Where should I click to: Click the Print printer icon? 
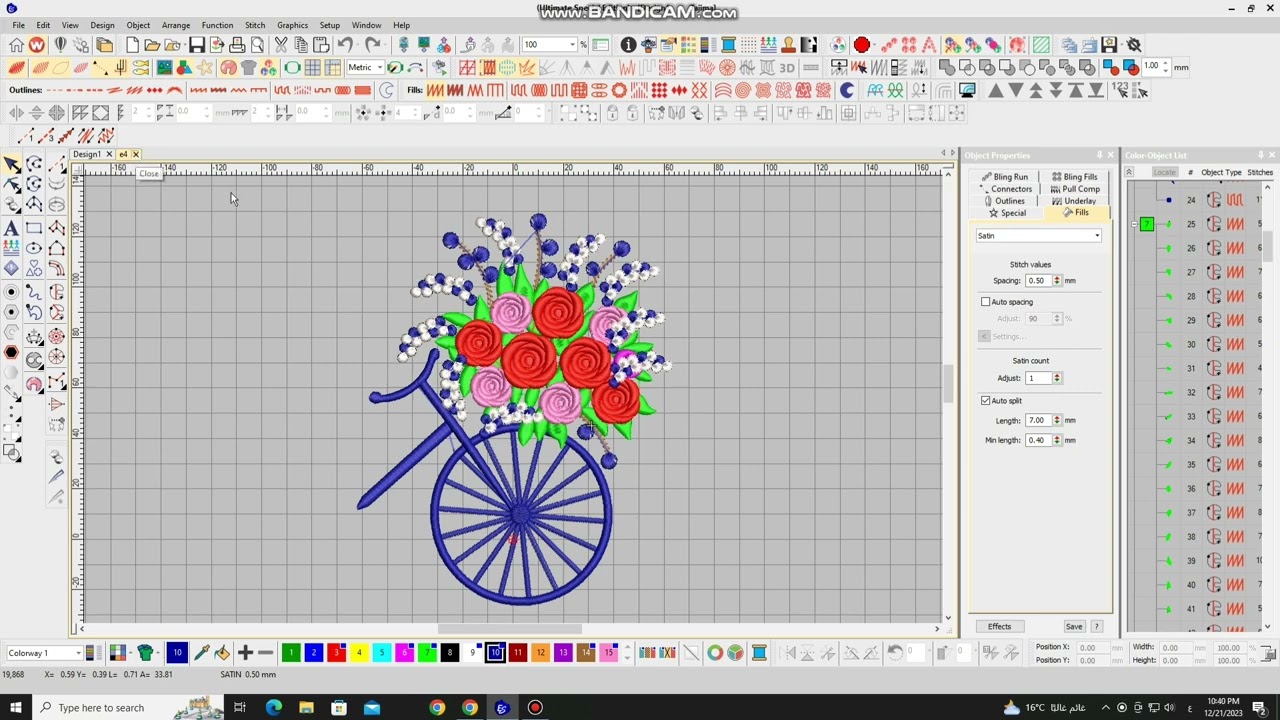pos(237,44)
